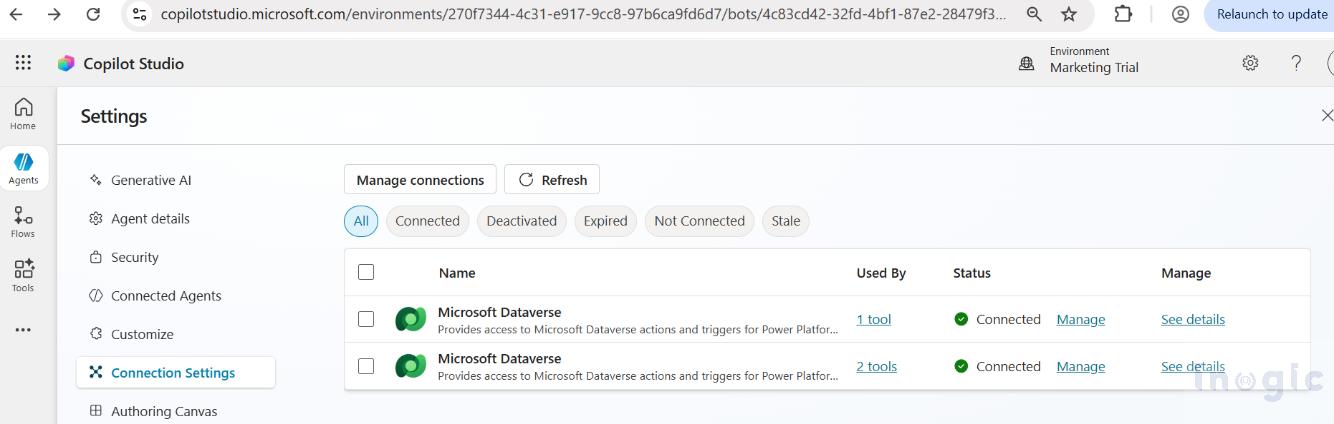Go back in browser history
The height and width of the screenshot is (424, 1334).
pyautogui.click(x=16, y=15)
